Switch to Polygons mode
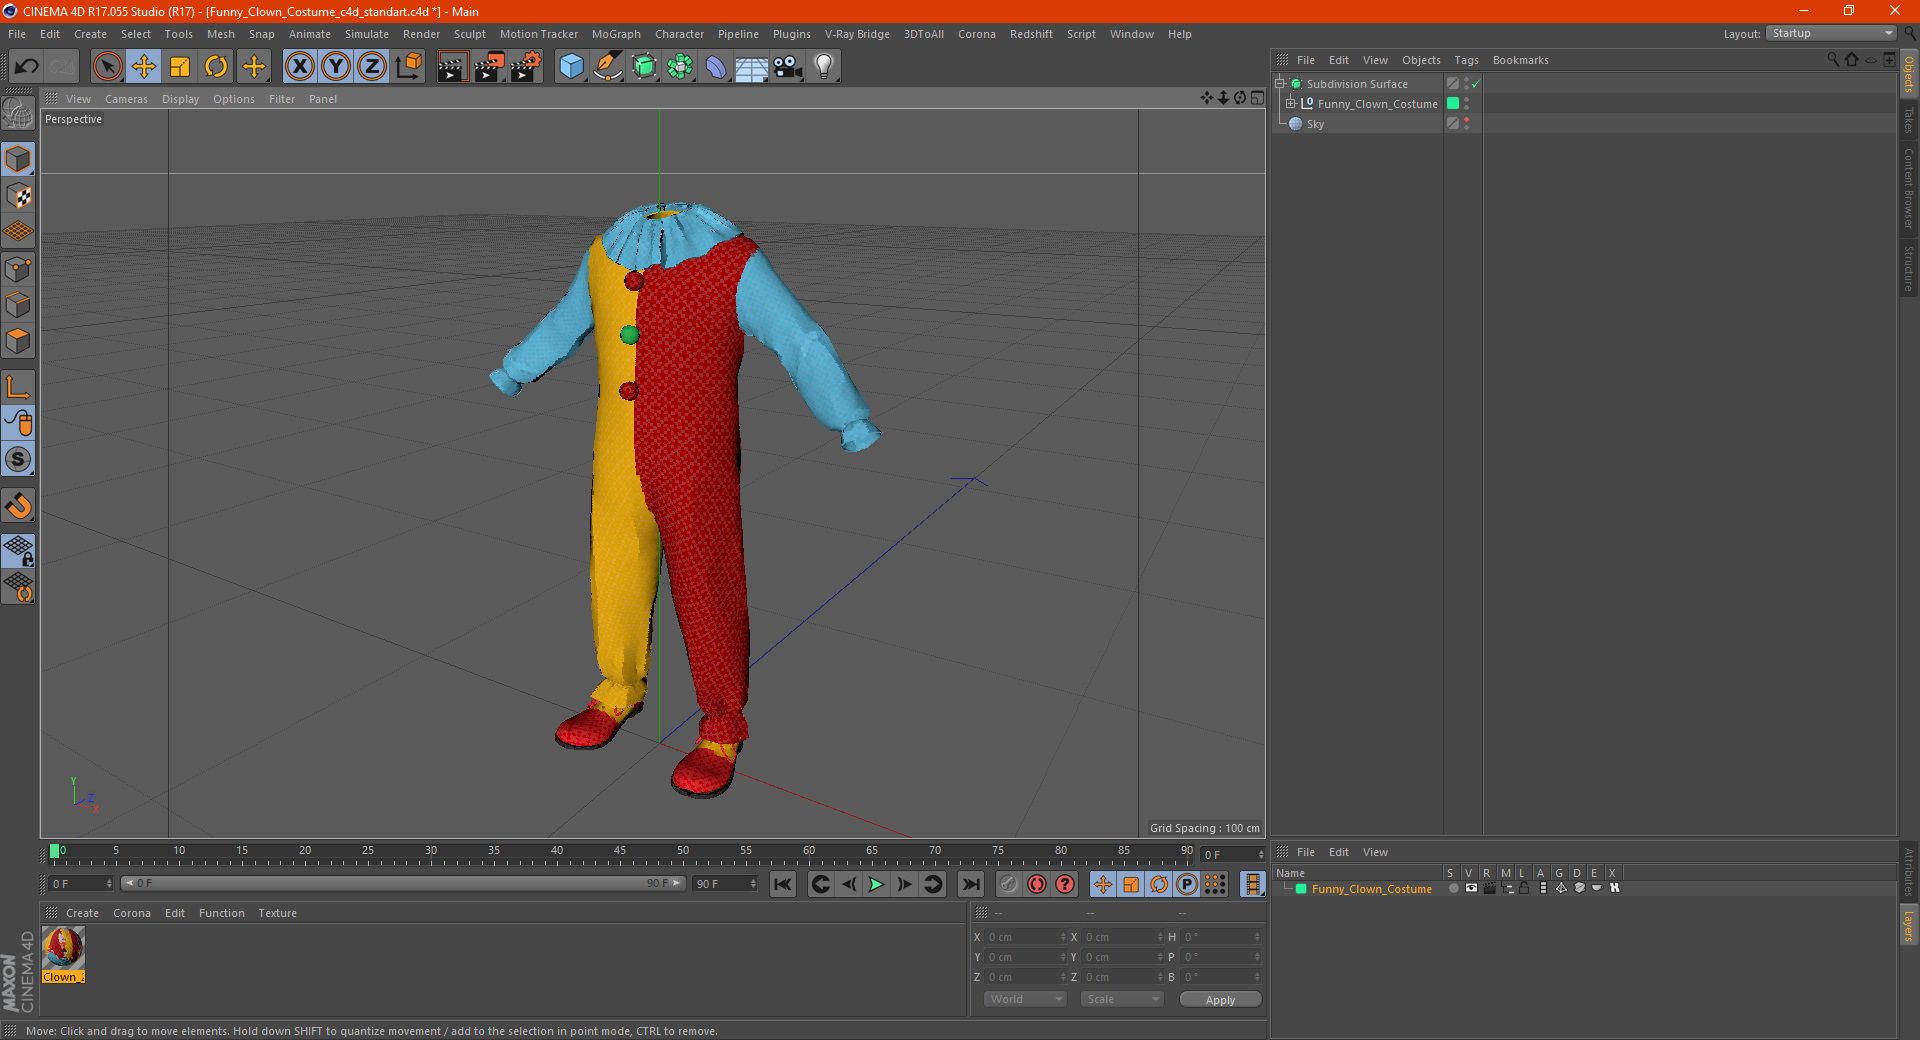The image size is (1920, 1040). pyautogui.click(x=18, y=341)
